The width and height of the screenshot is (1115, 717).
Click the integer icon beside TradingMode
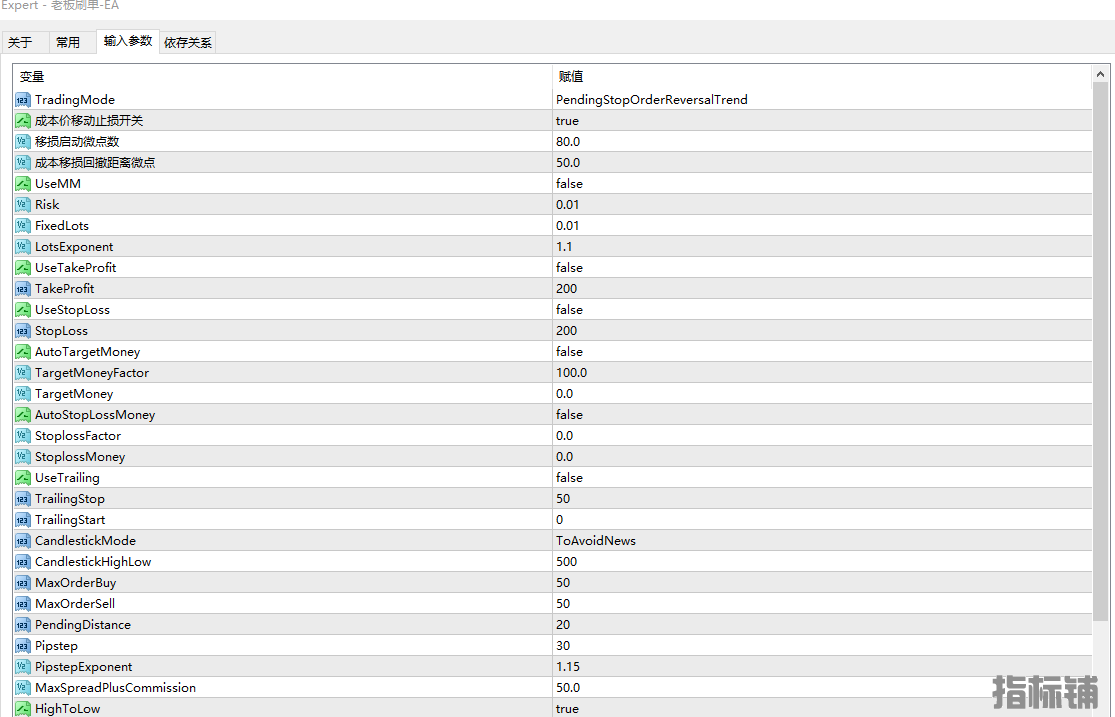(23, 100)
